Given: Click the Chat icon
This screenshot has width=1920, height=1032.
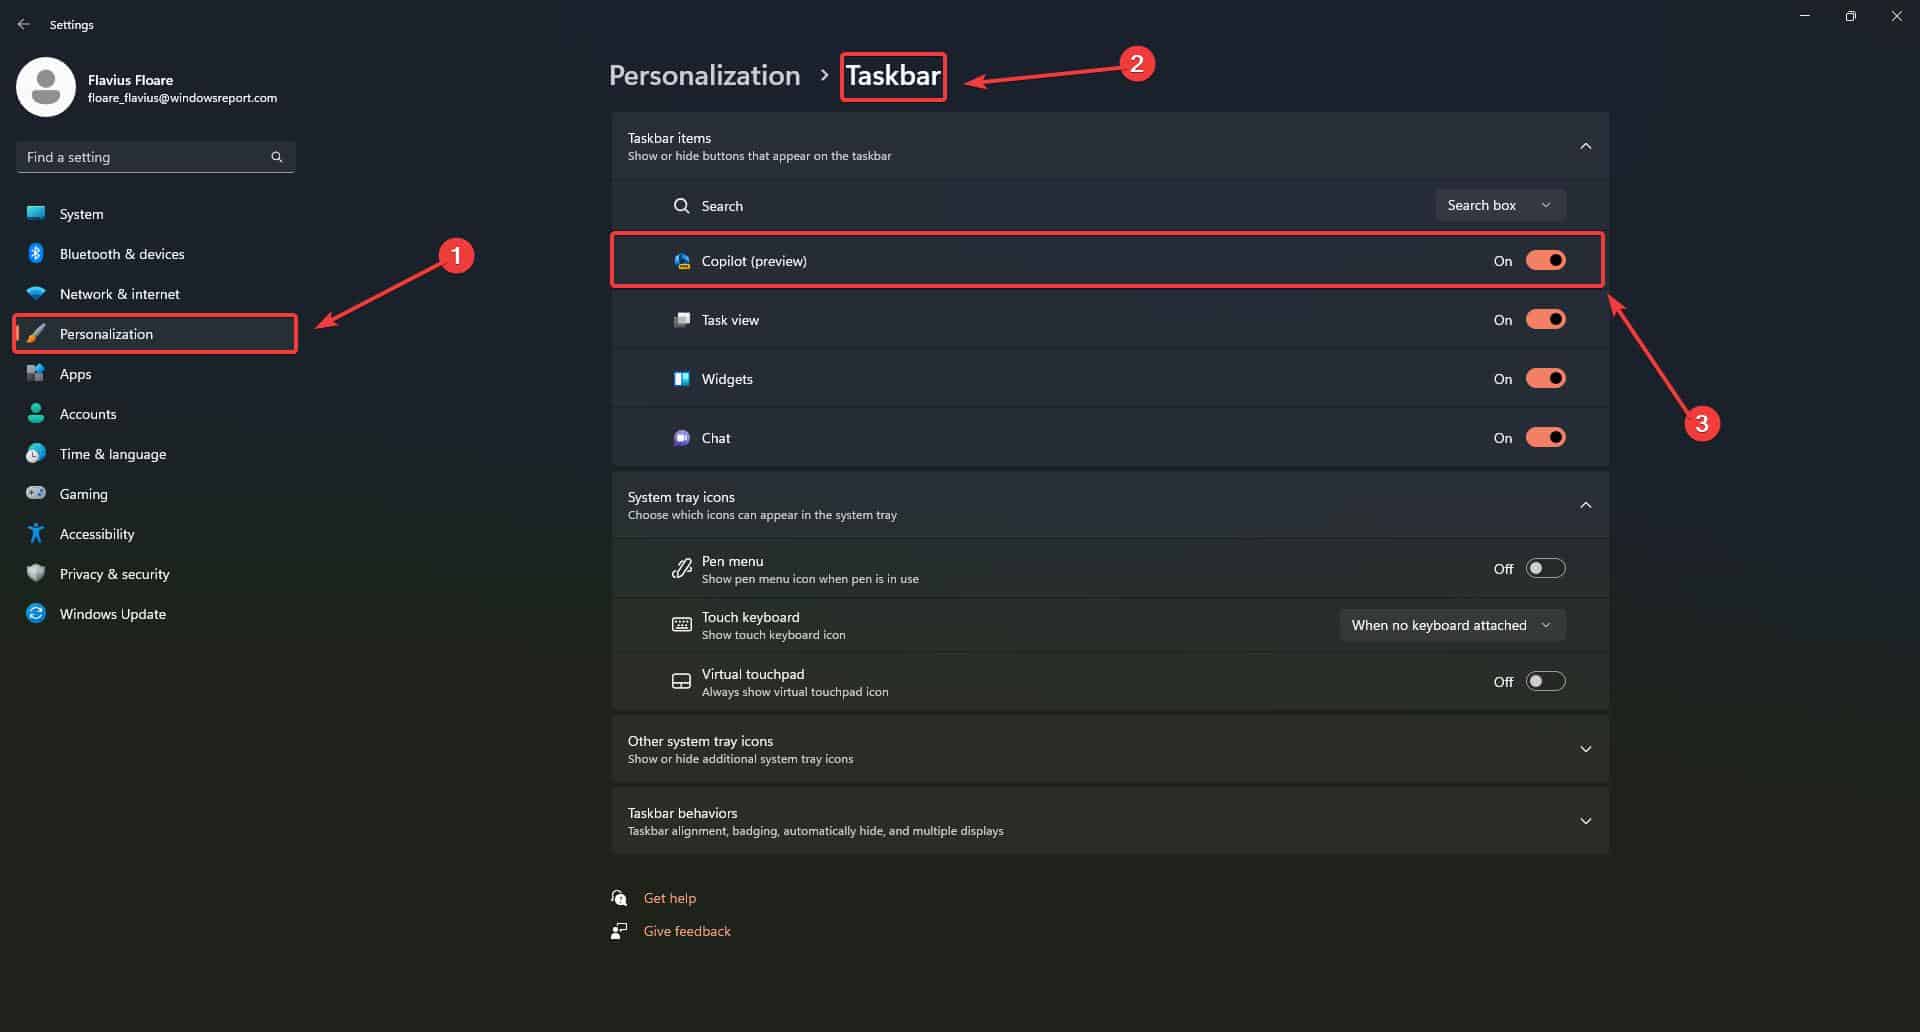Looking at the screenshot, I should (x=682, y=438).
